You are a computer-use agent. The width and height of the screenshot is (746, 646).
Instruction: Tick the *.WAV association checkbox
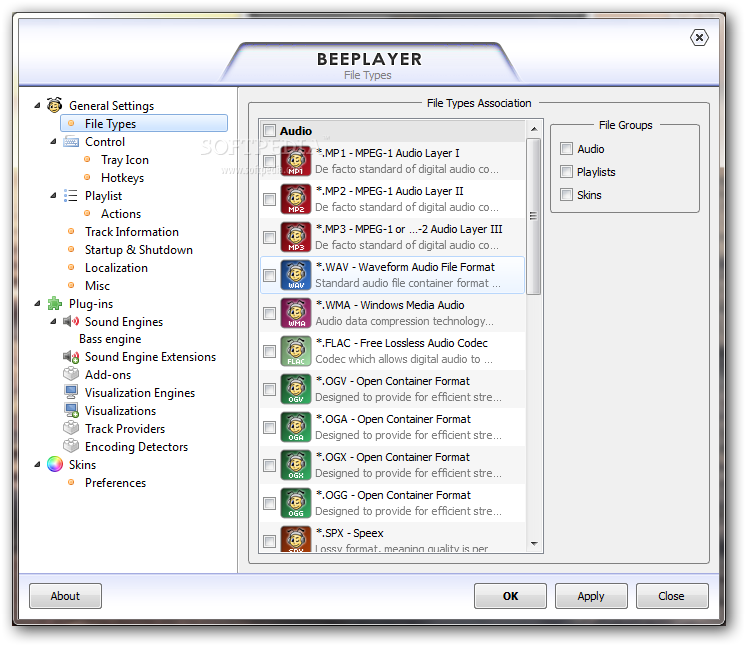pyautogui.click(x=269, y=275)
